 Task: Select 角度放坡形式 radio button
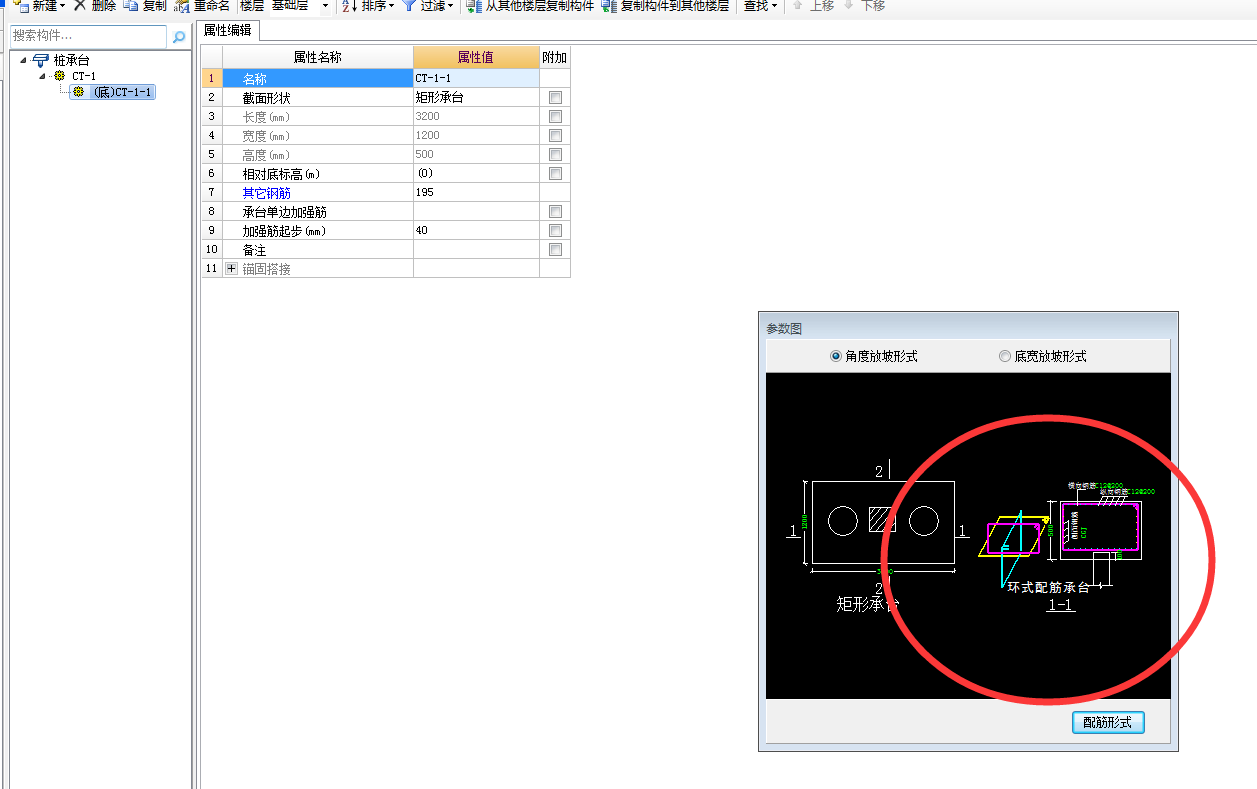836,356
